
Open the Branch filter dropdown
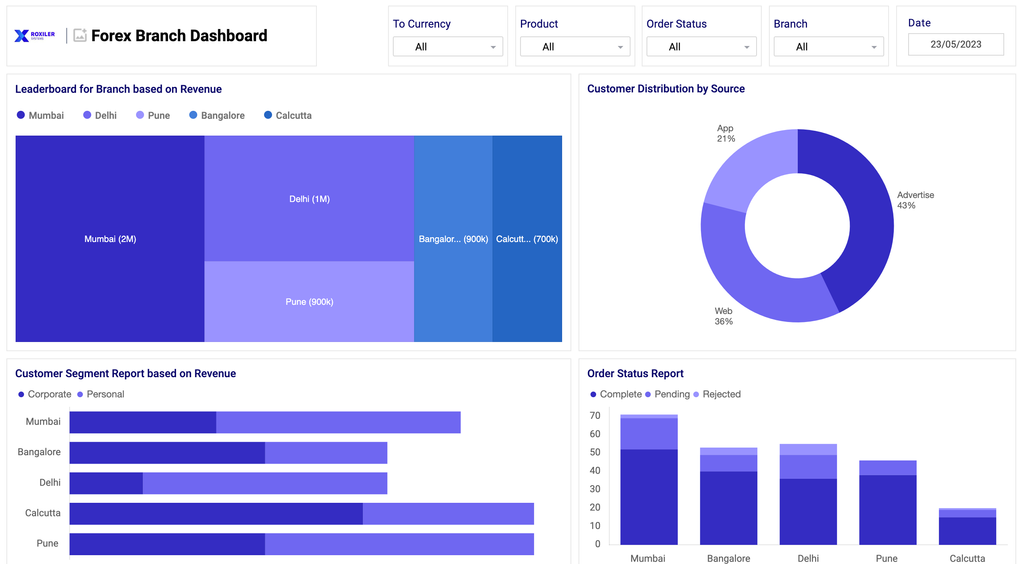click(828, 47)
